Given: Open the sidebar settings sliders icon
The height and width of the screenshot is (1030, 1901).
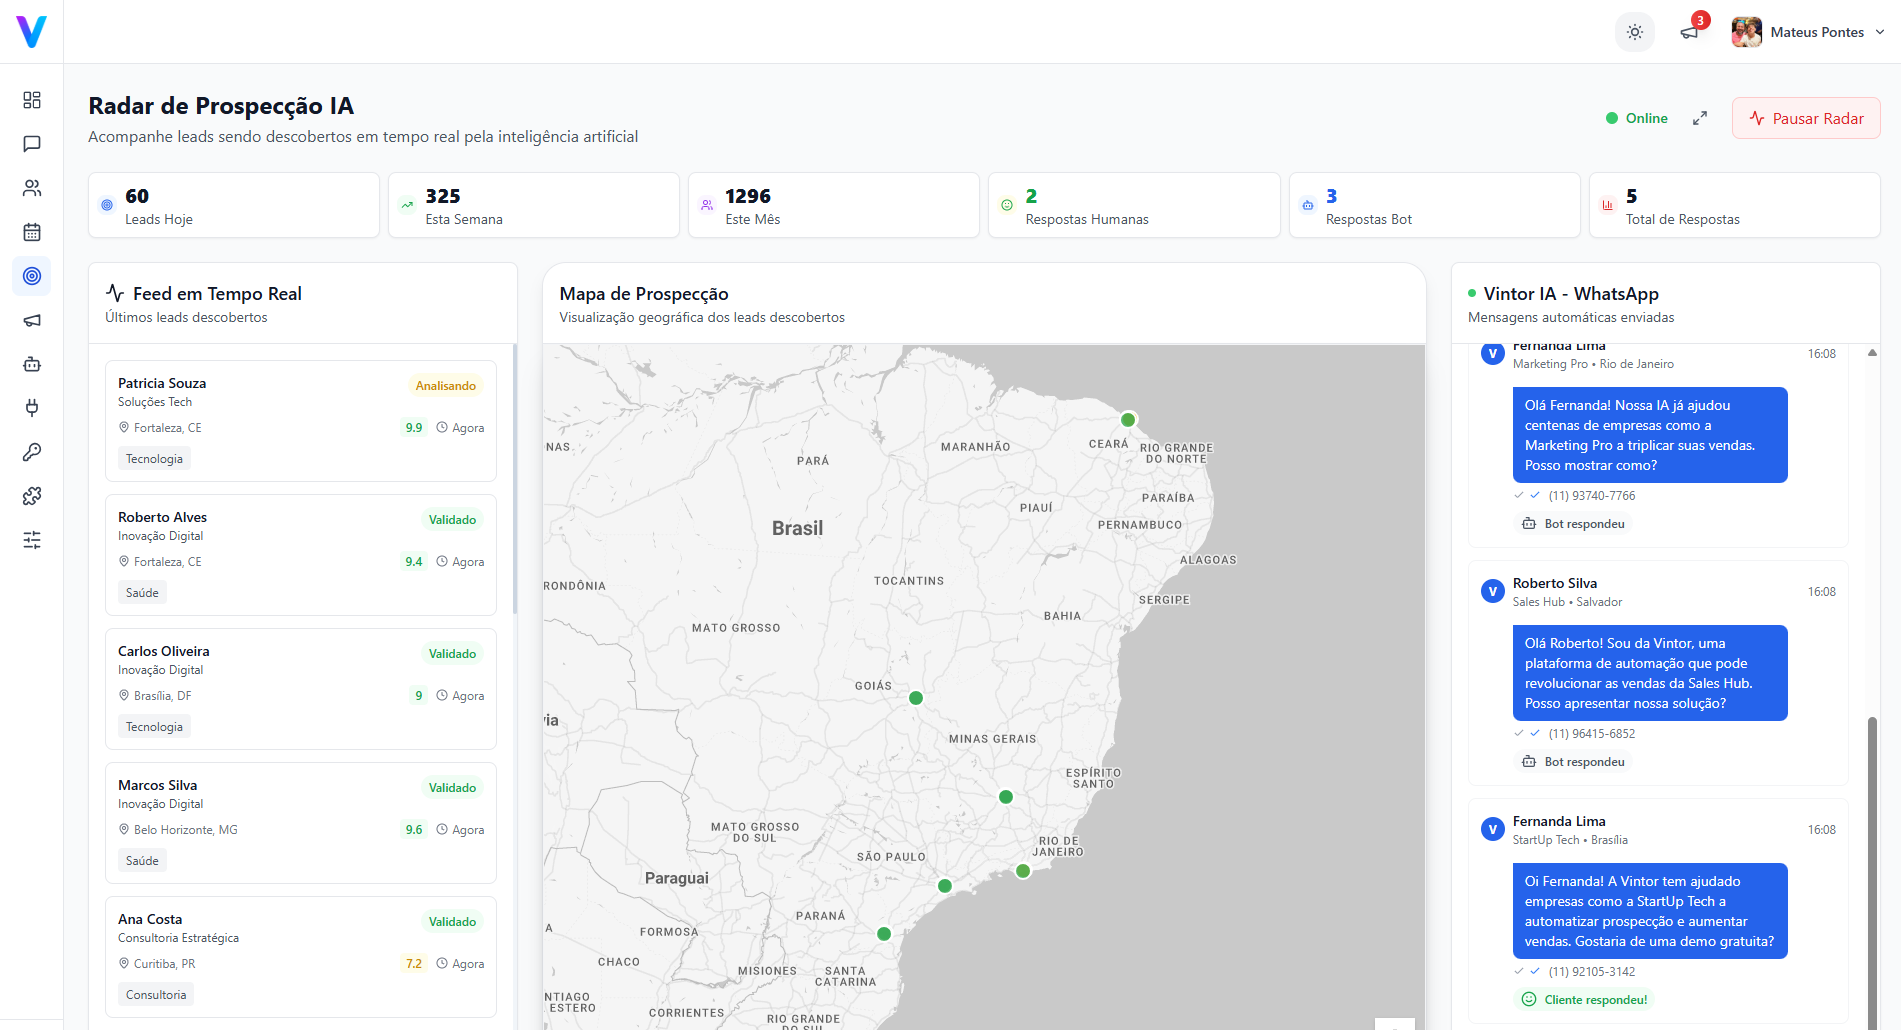Looking at the screenshot, I should pos(31,539).
